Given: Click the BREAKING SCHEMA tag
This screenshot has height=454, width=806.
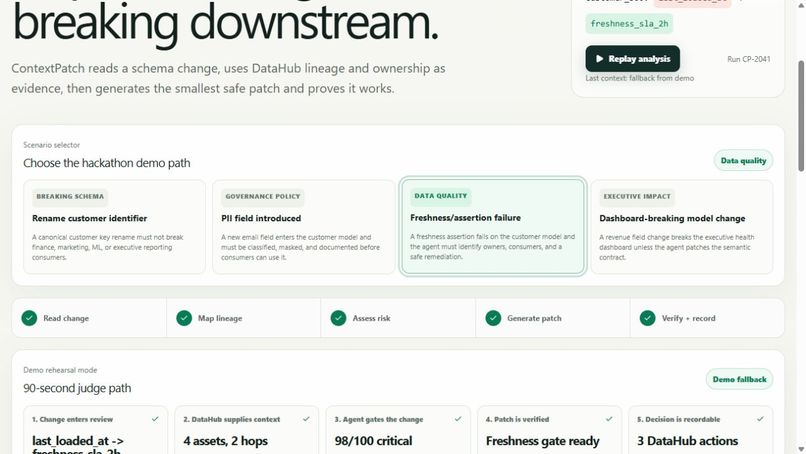Looking at the screenshot, I should 70,196.
